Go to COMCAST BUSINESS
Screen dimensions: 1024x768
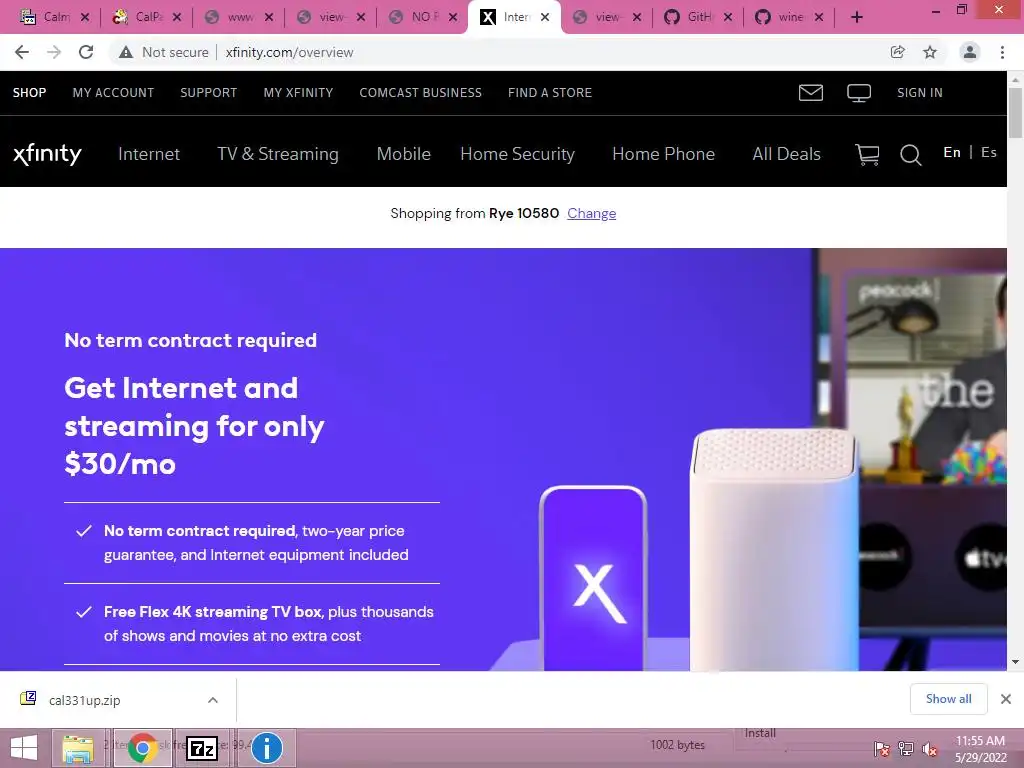click(x=421, y=93)
